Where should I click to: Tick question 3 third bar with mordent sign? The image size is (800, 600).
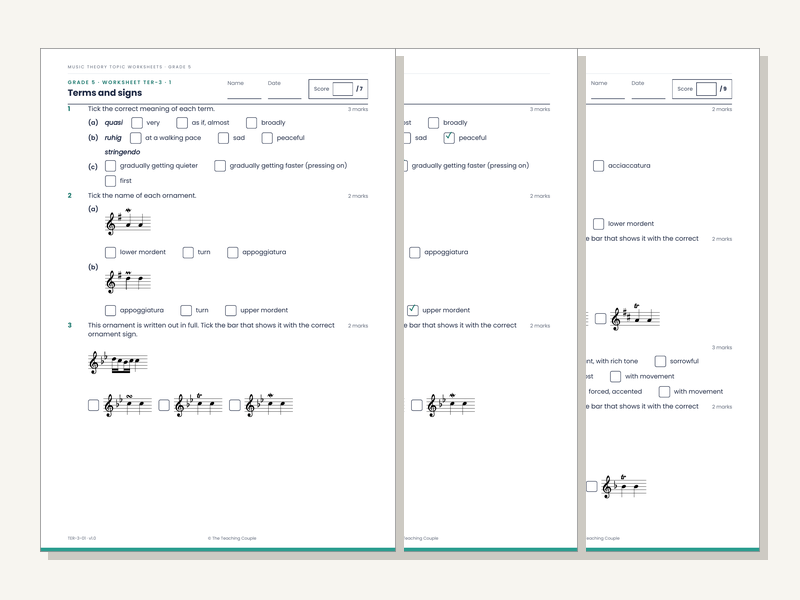tap(235, 406)
